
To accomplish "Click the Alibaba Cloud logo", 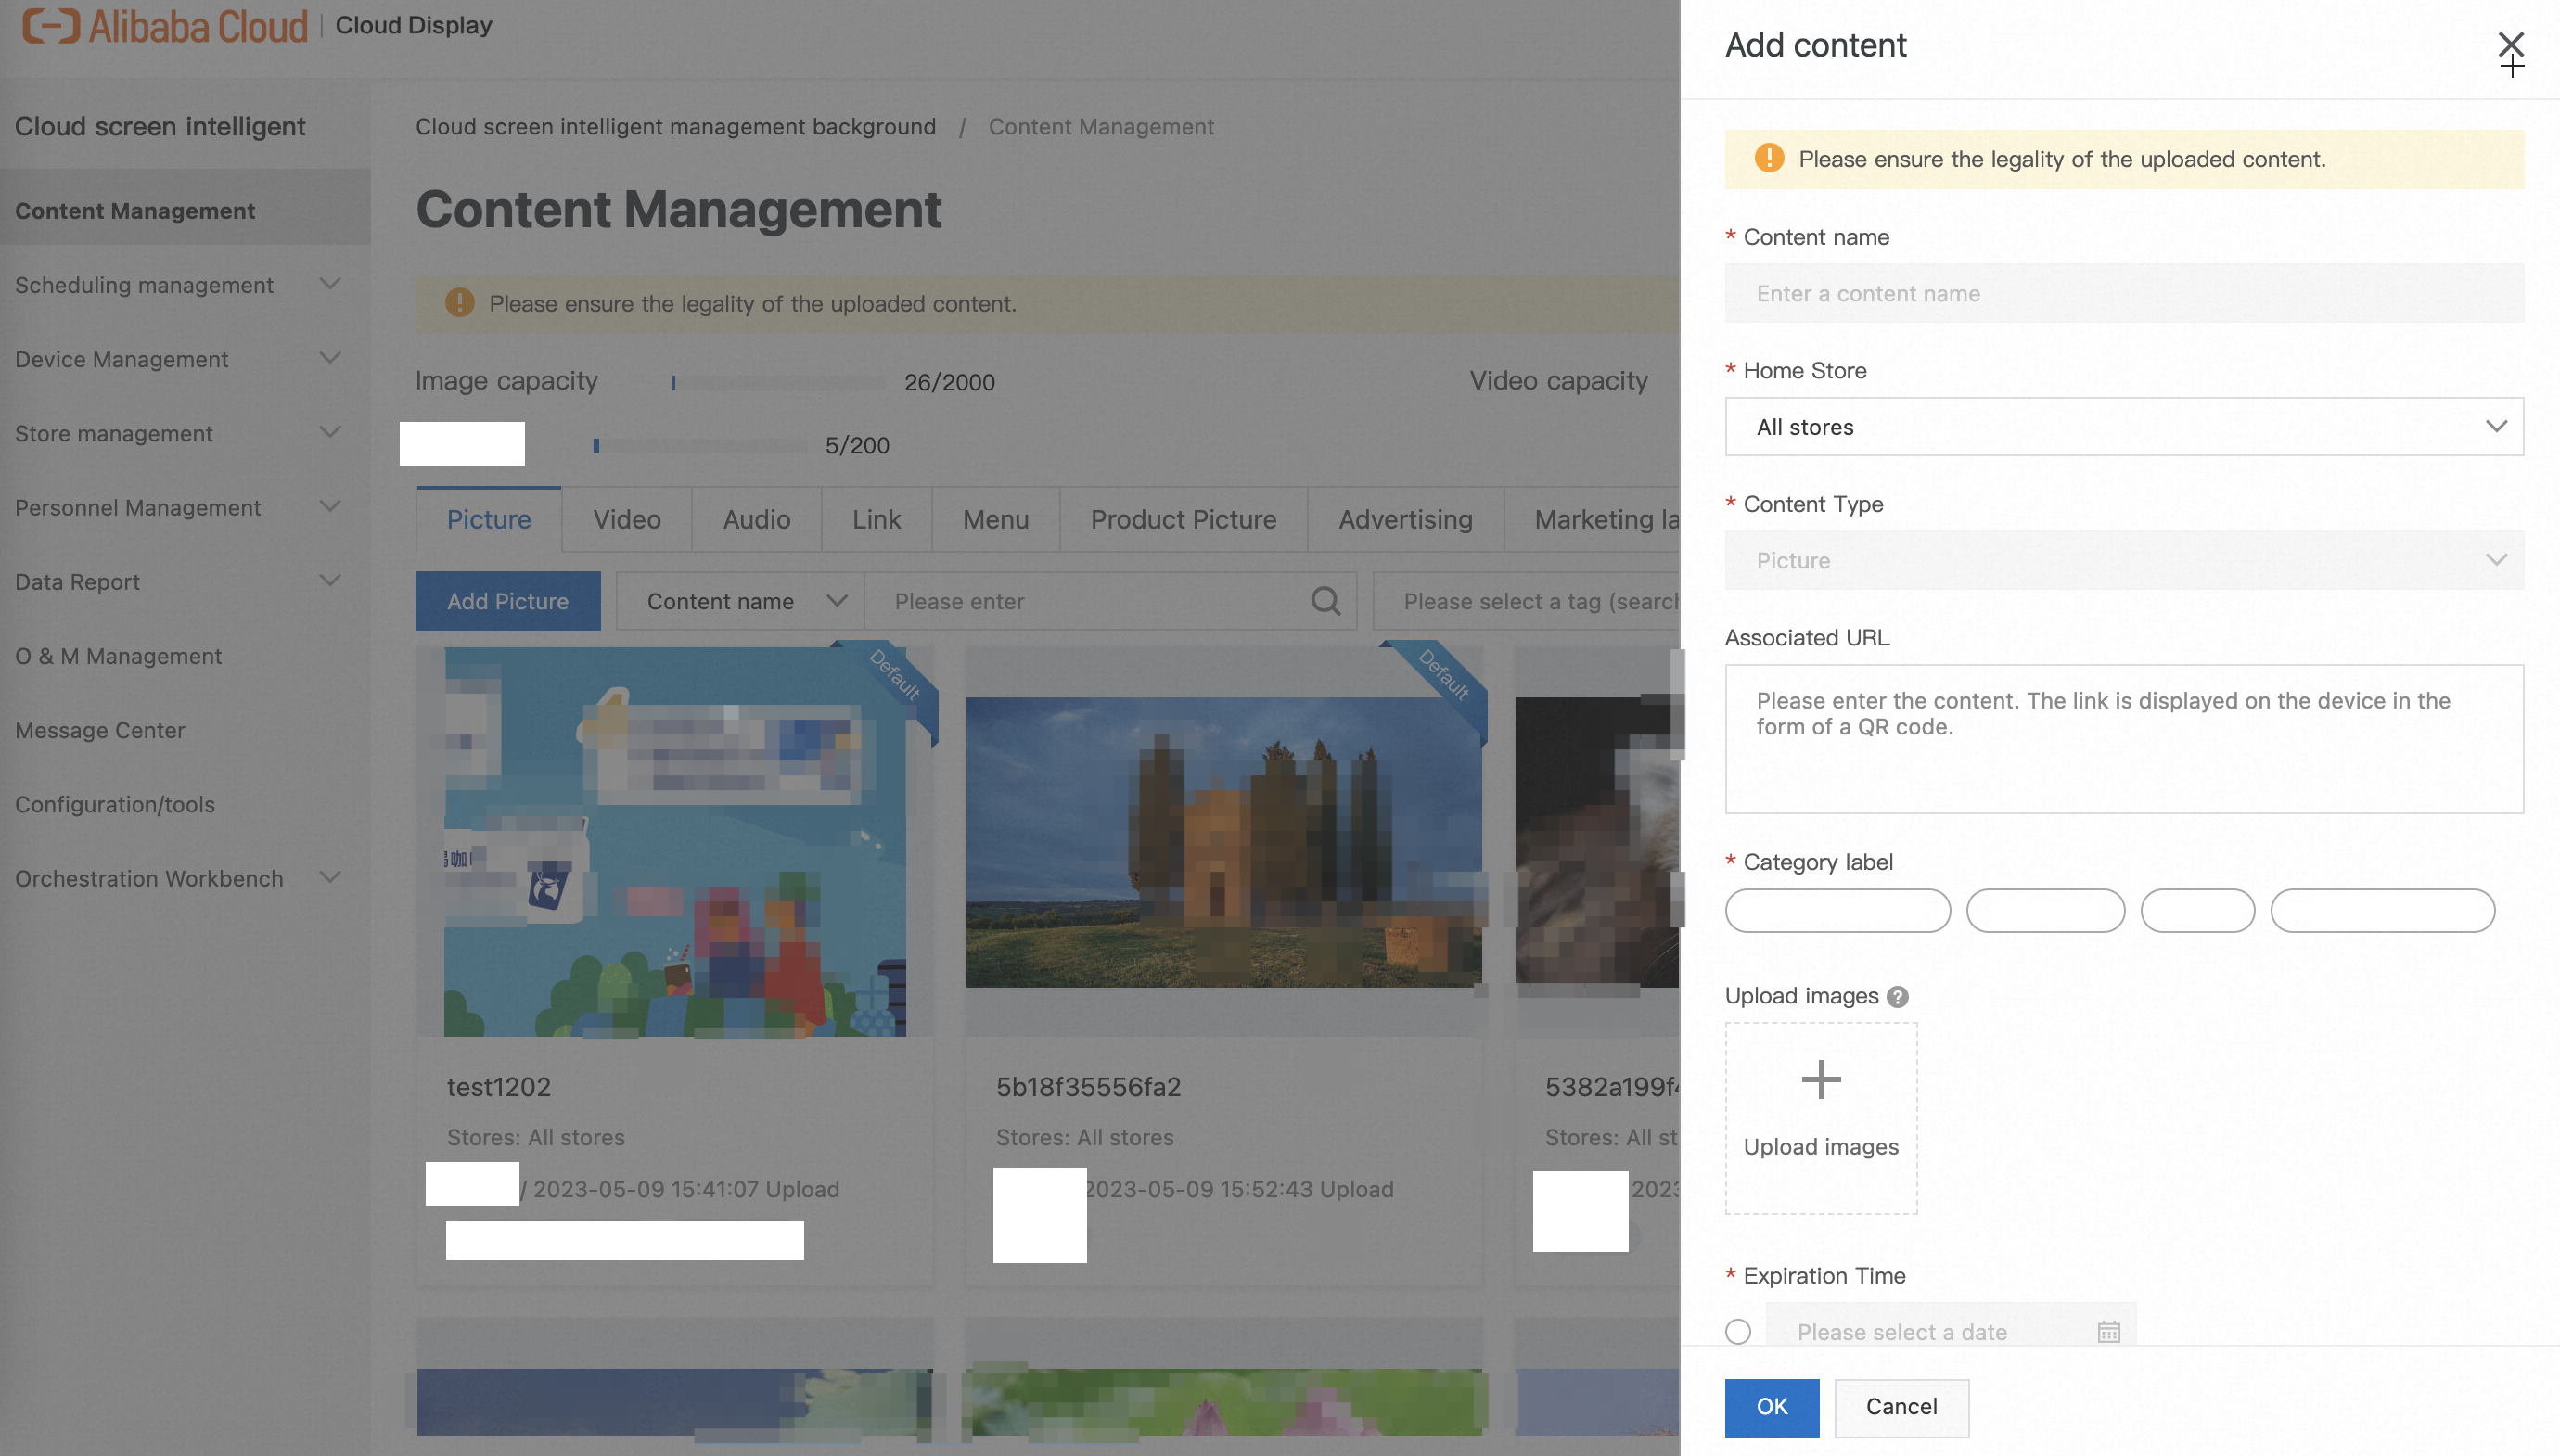I will click(x=165, y=26).
